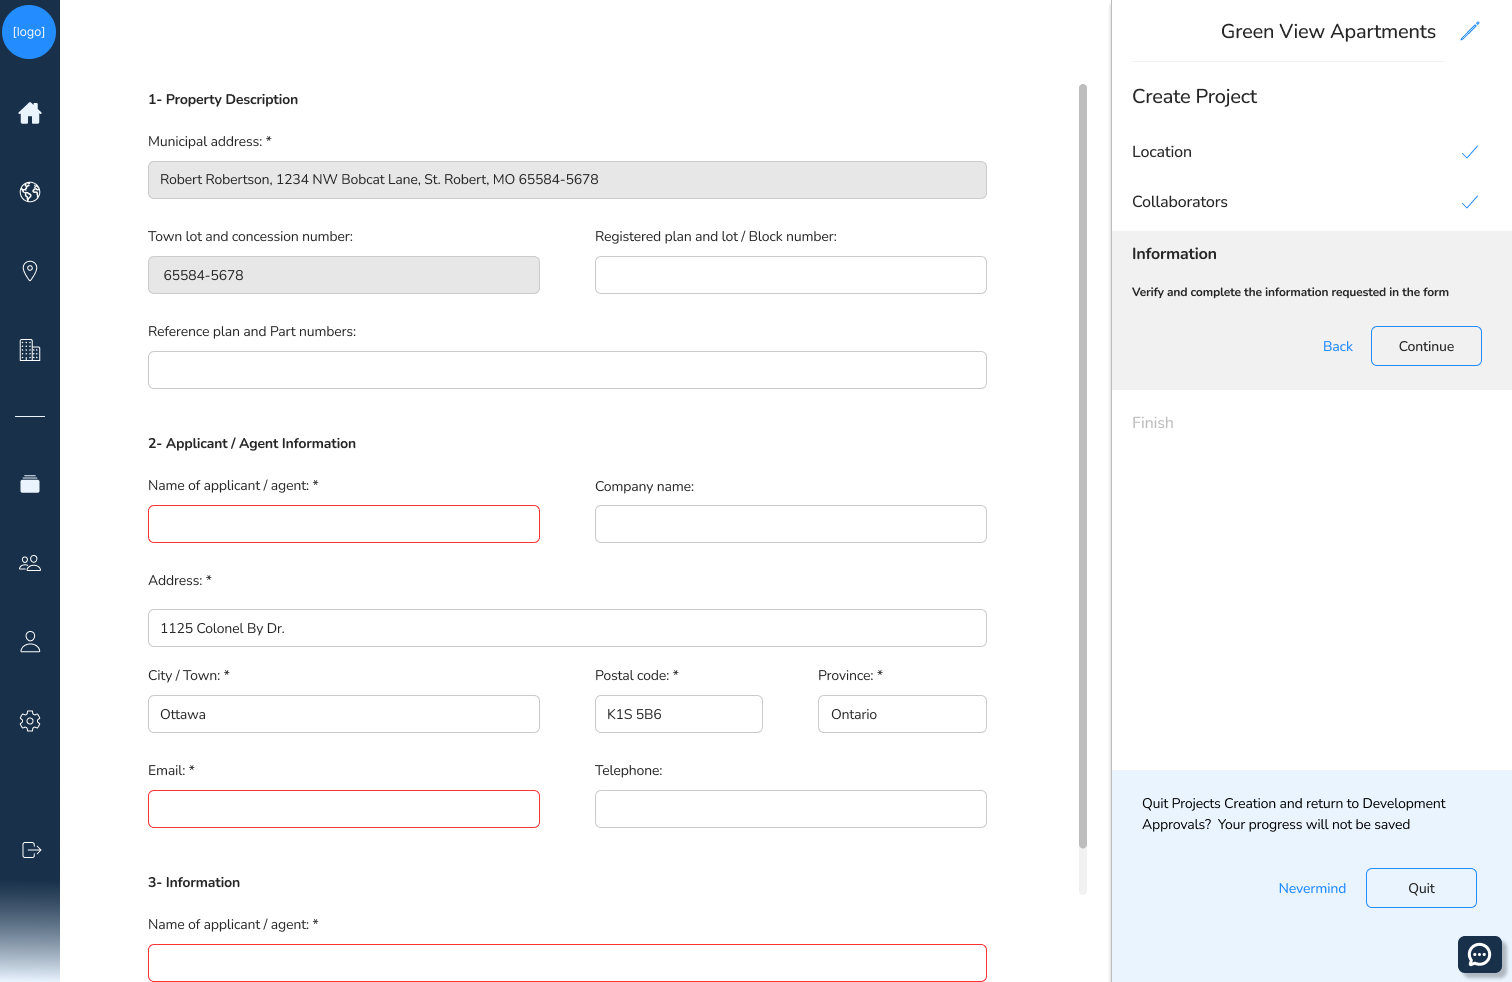
Task: Select the Information step
Action: (1174, 254)
